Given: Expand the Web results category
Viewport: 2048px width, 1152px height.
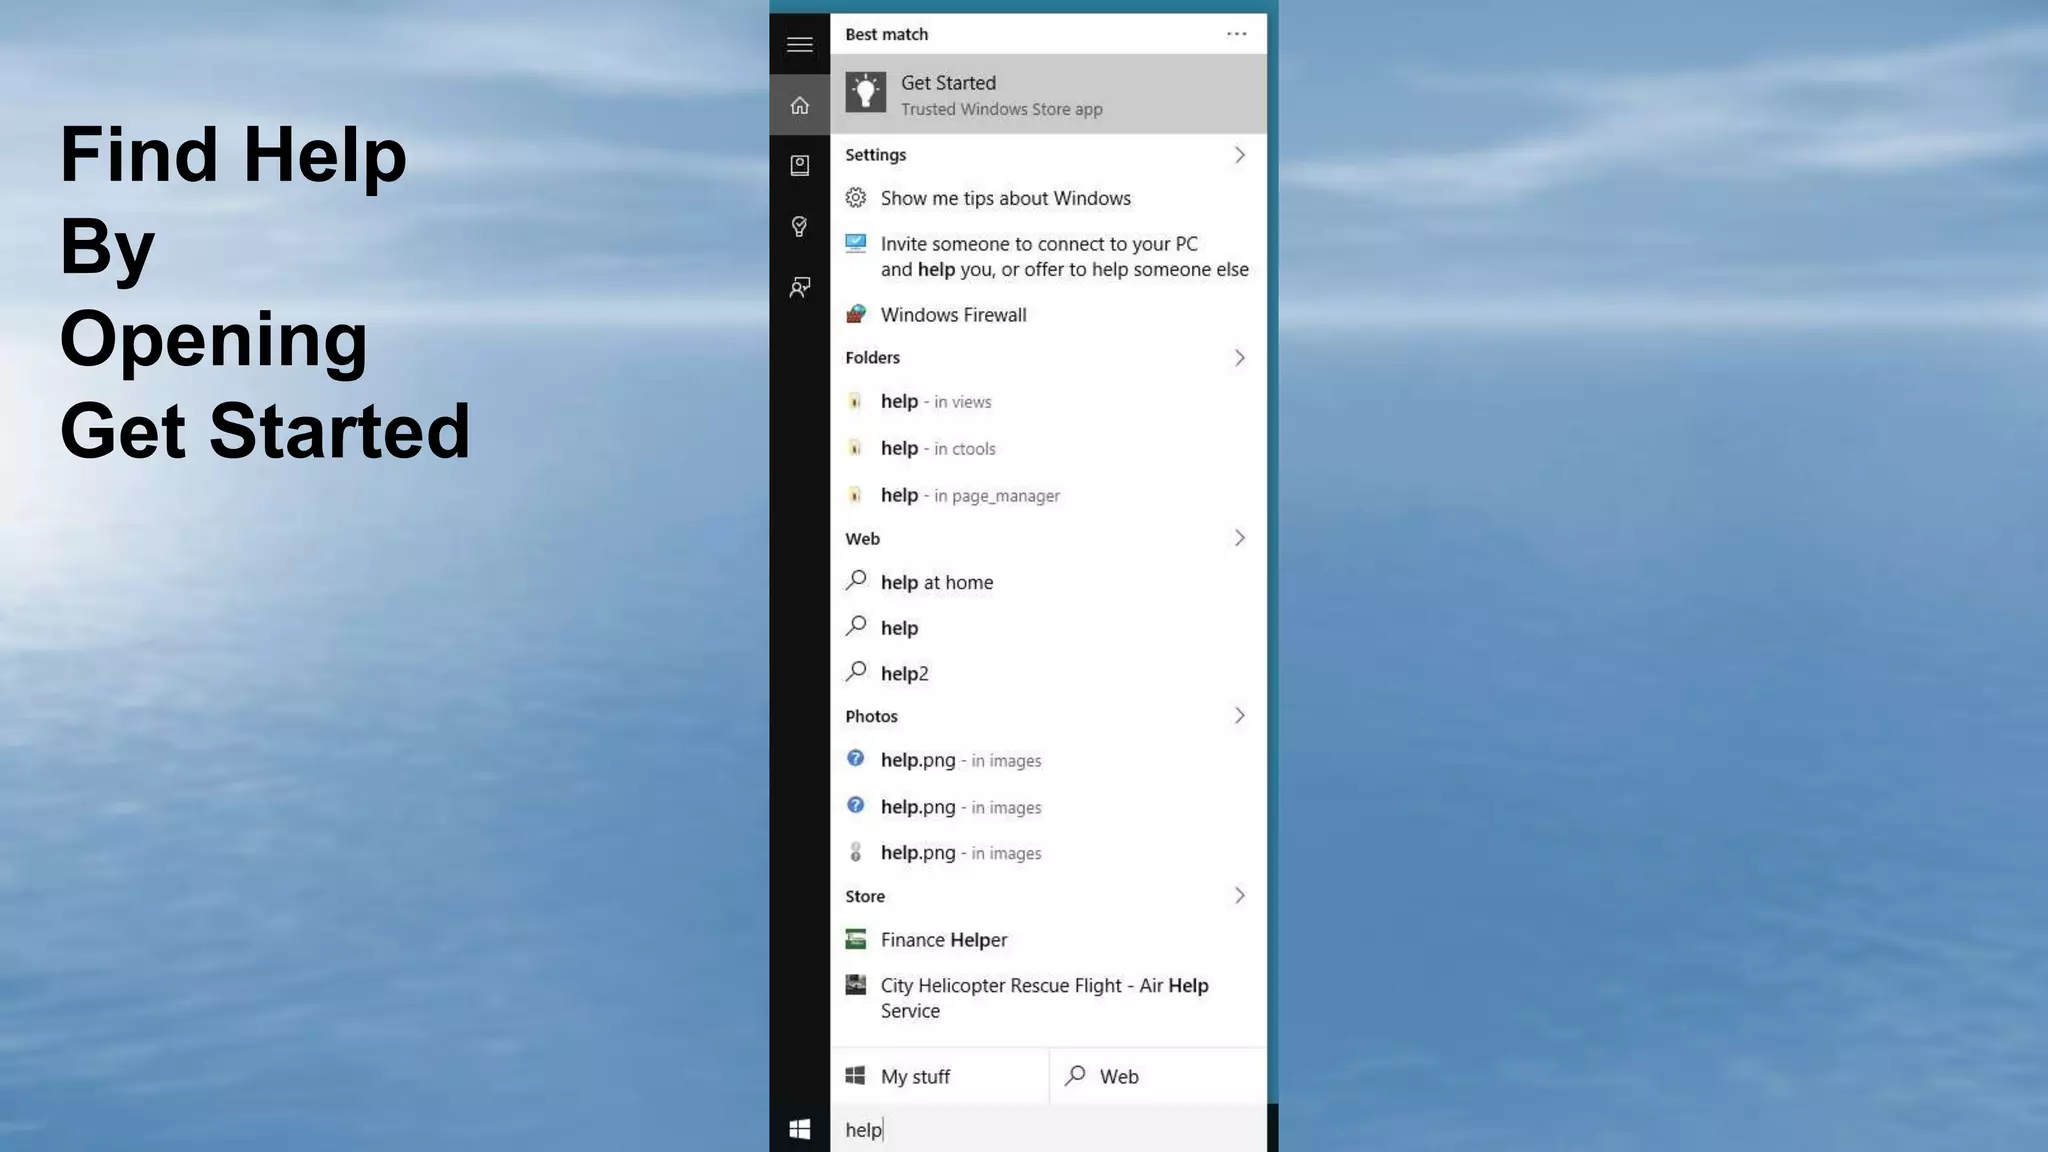Looking at the screenshot, I should (1239, 538).
